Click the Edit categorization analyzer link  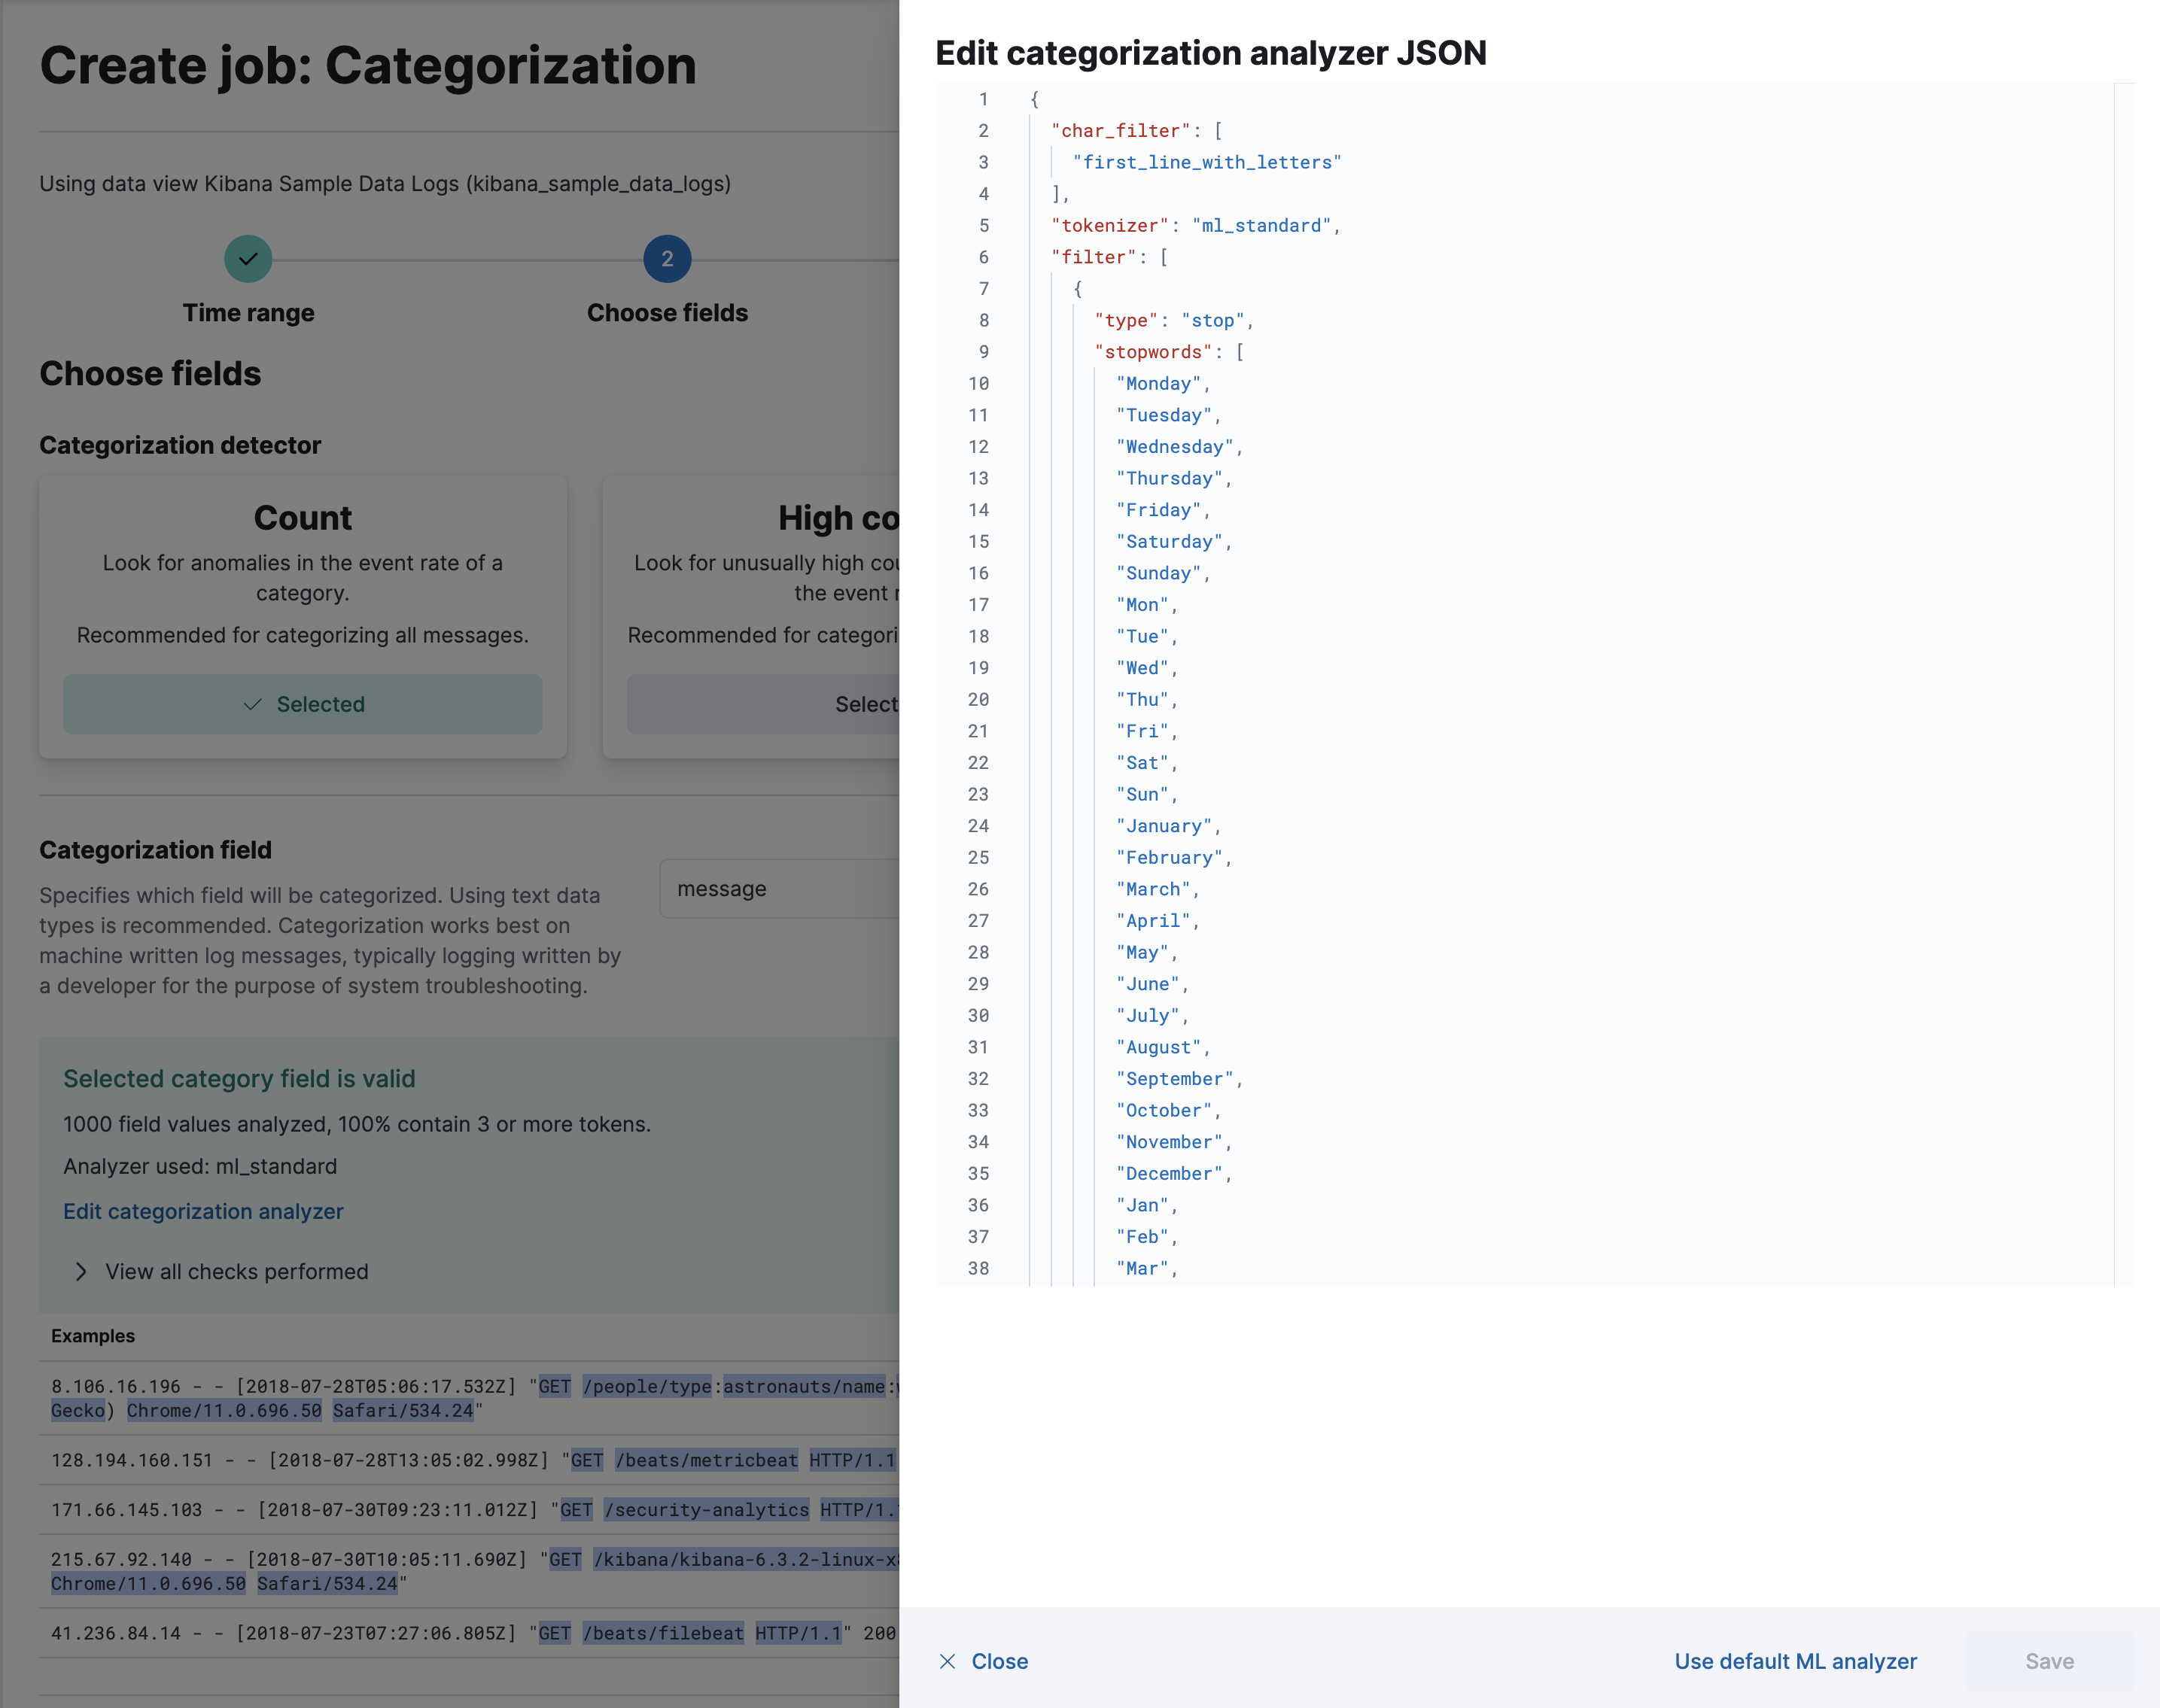(x=203, y=1210)
